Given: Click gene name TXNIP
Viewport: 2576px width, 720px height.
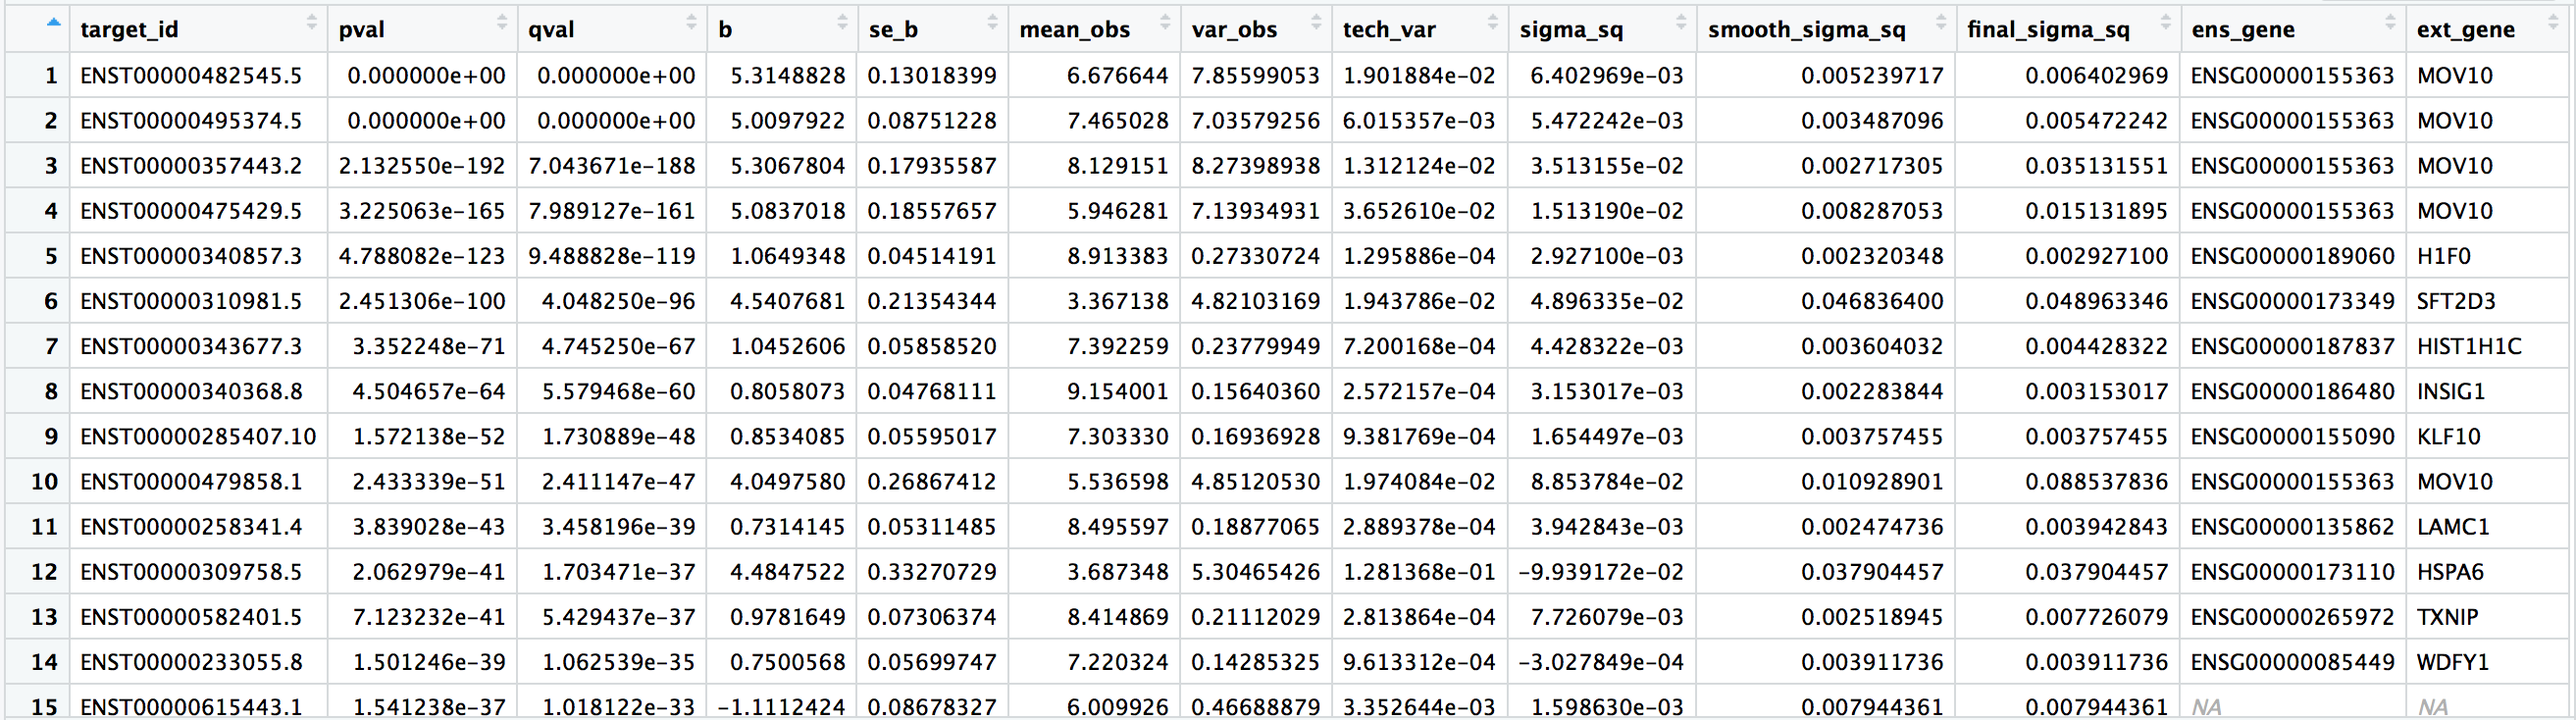Looking at the screenshot, I should click(2447, 616).
